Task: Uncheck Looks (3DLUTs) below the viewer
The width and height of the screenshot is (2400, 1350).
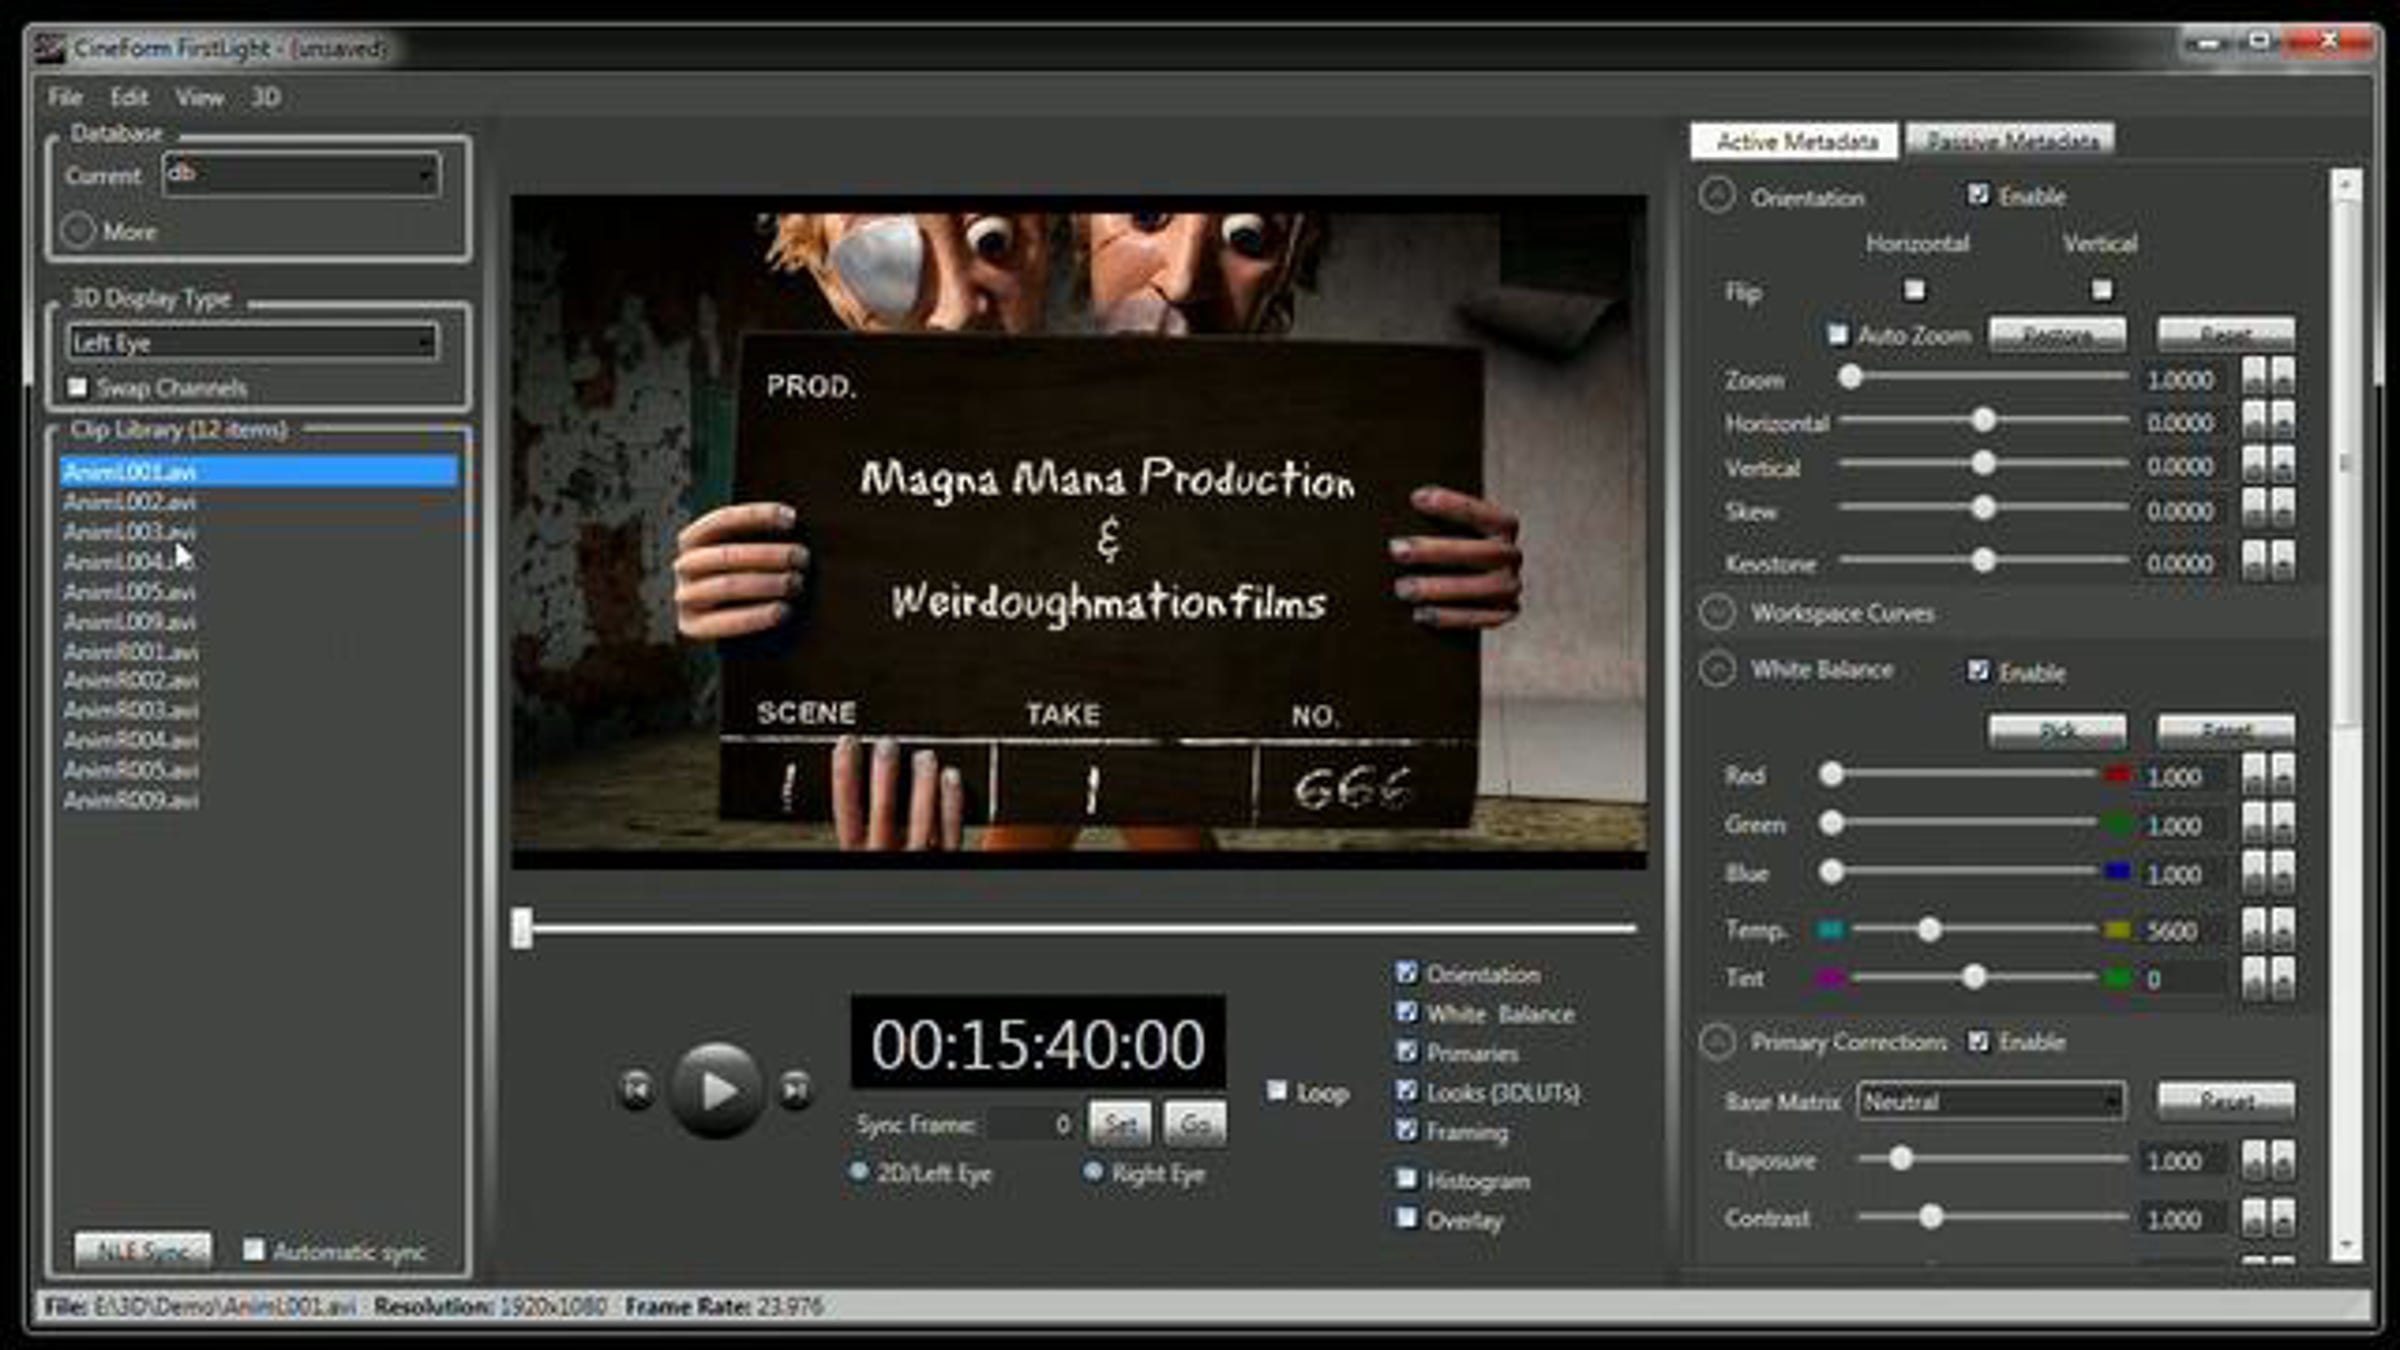Action: (1406, 1091)
